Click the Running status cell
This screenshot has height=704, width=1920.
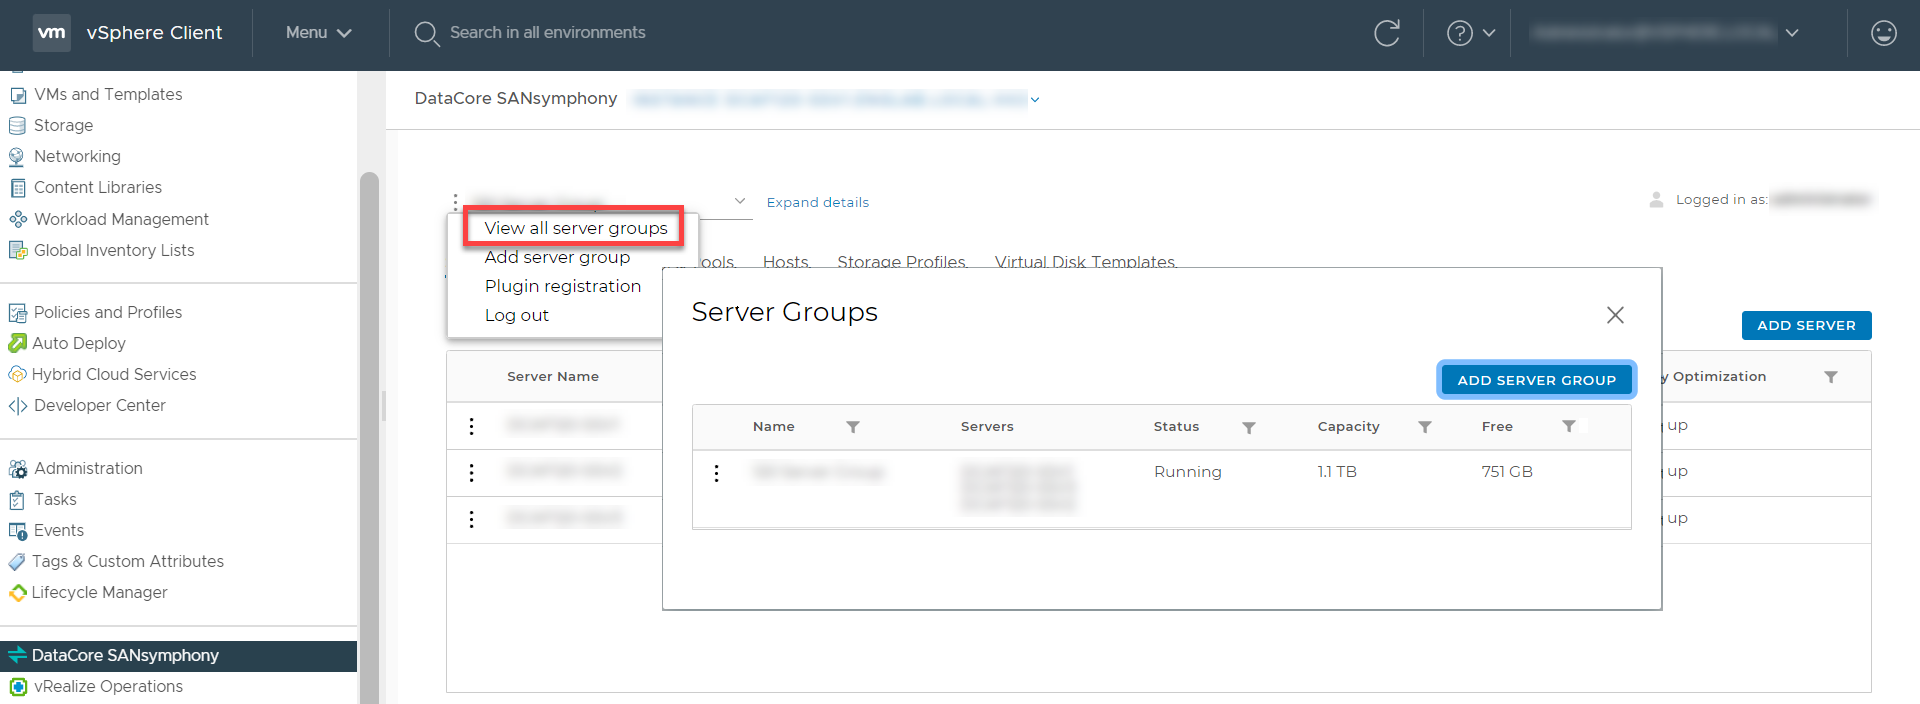click(1187, 472)
